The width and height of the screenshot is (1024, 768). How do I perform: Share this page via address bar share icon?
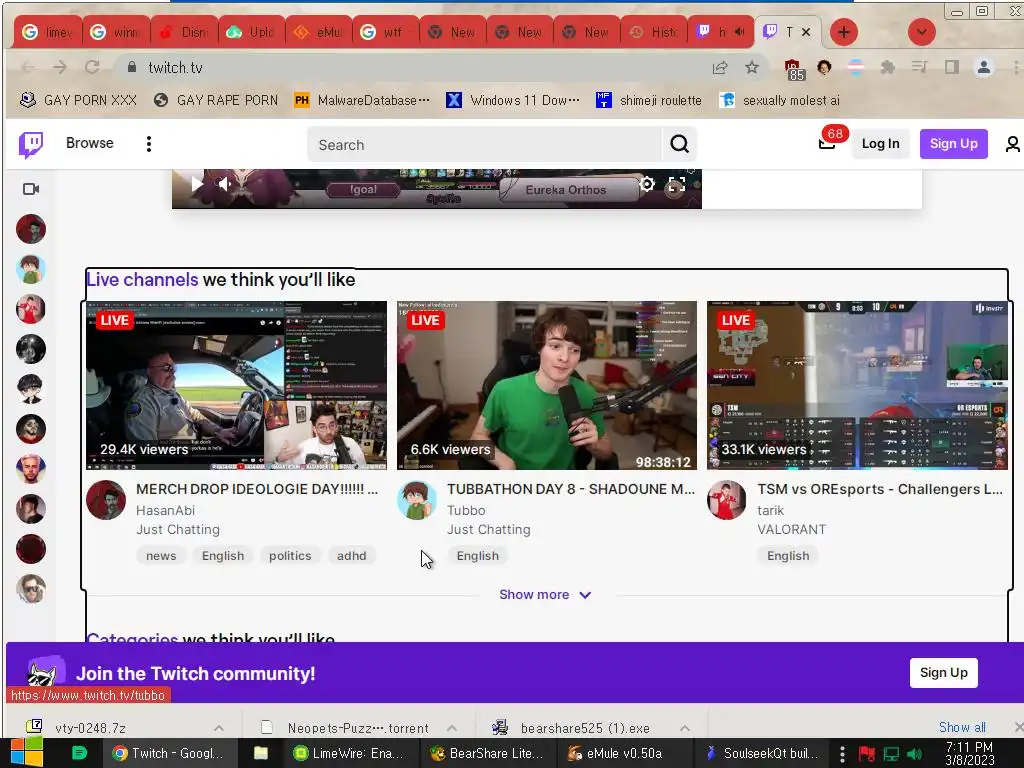720,67
